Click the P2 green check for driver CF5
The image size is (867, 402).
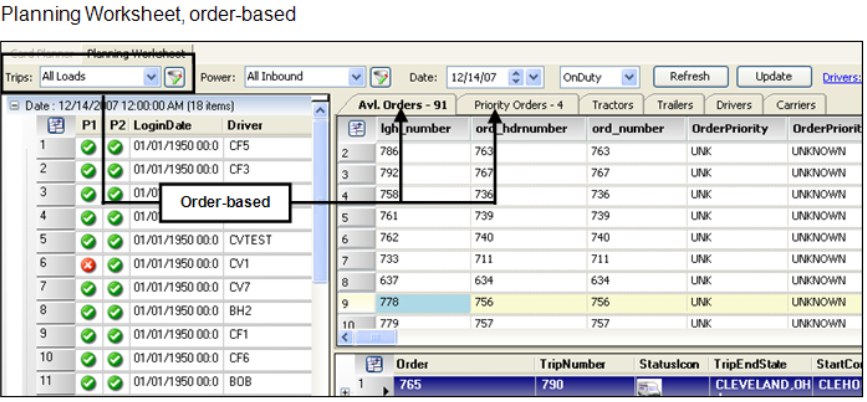coord(115,148)
